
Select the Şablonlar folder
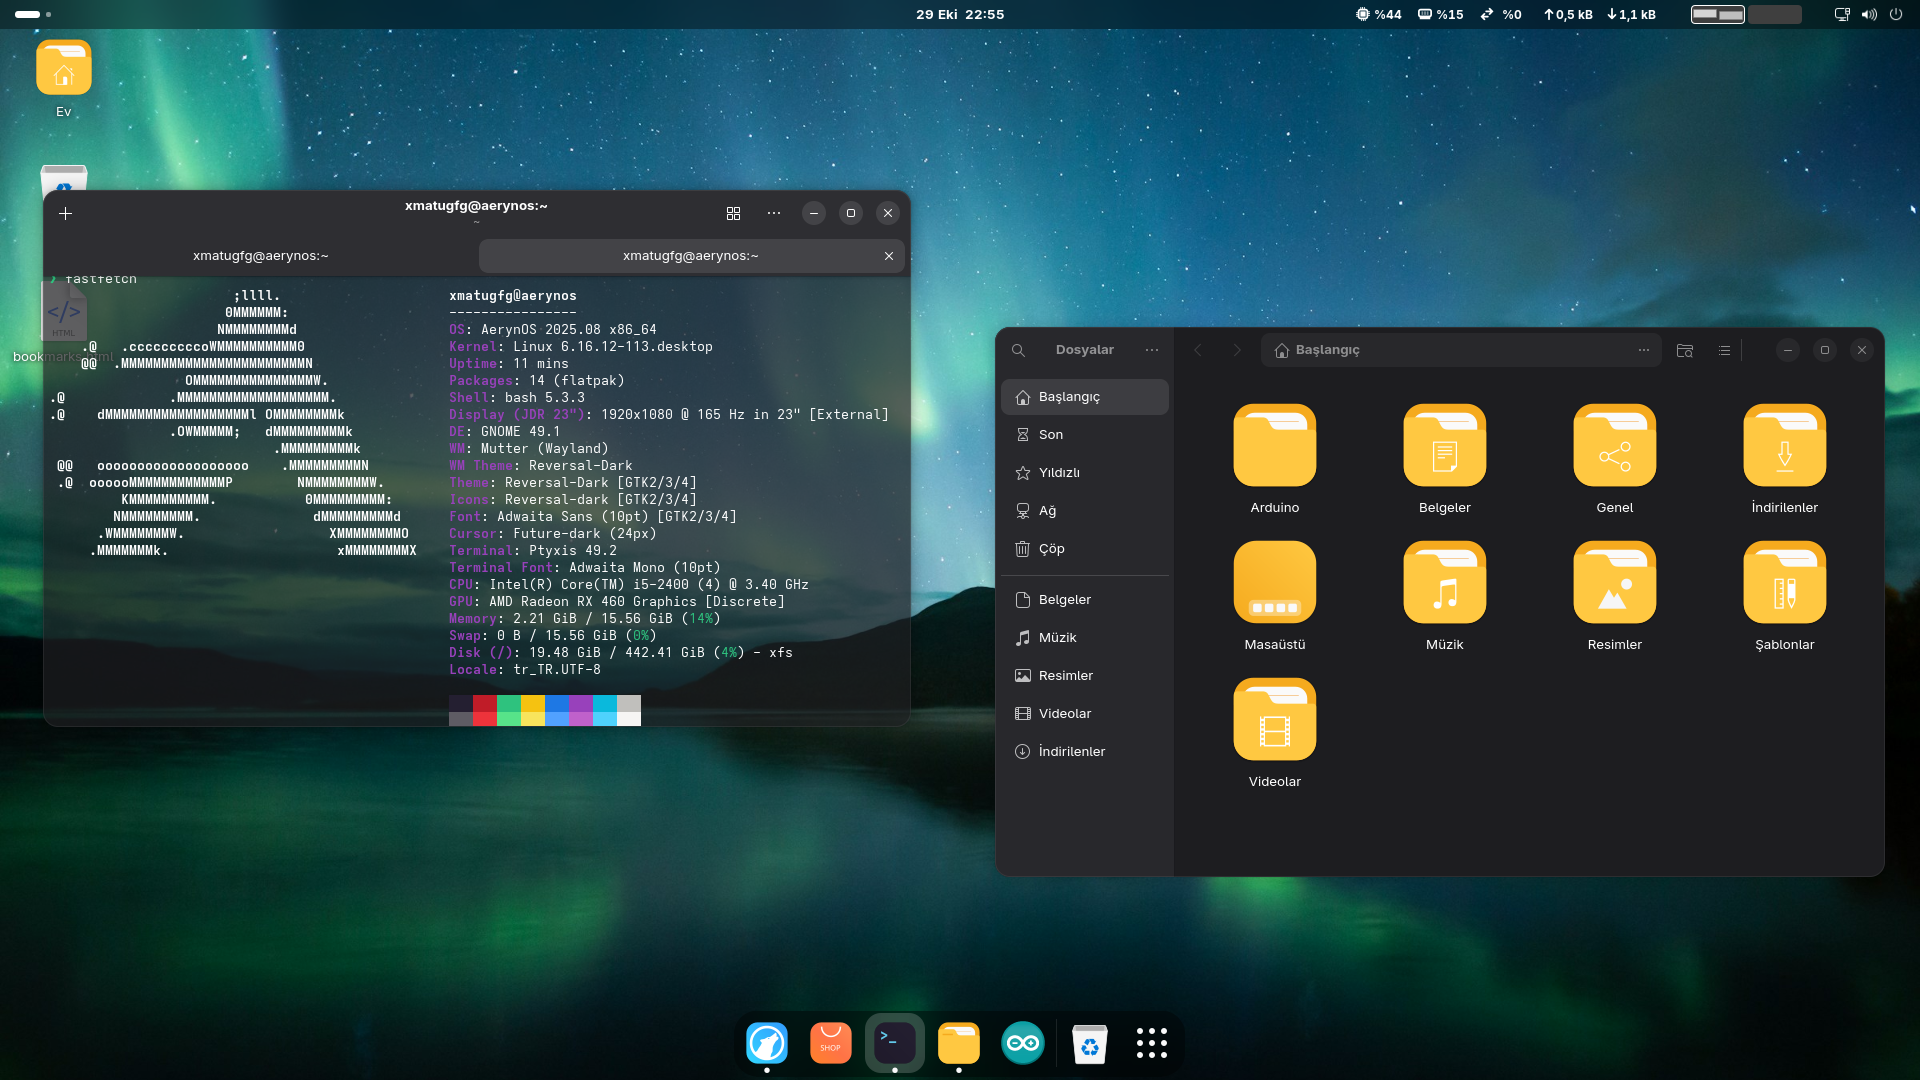tap(1784, 583)
